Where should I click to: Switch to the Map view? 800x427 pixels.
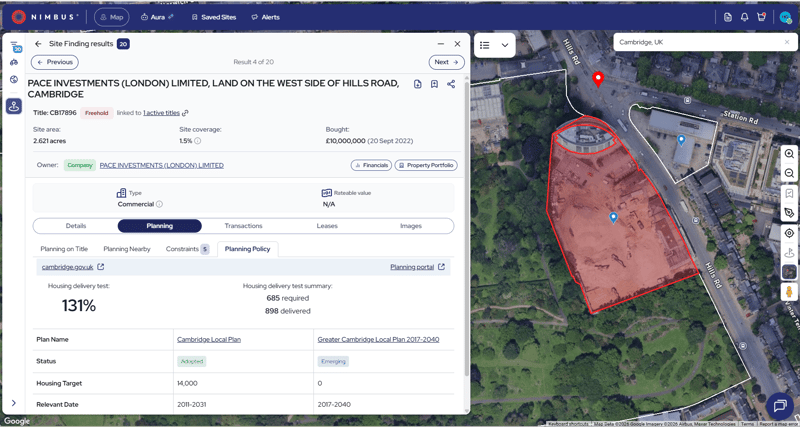click(111, 17)
